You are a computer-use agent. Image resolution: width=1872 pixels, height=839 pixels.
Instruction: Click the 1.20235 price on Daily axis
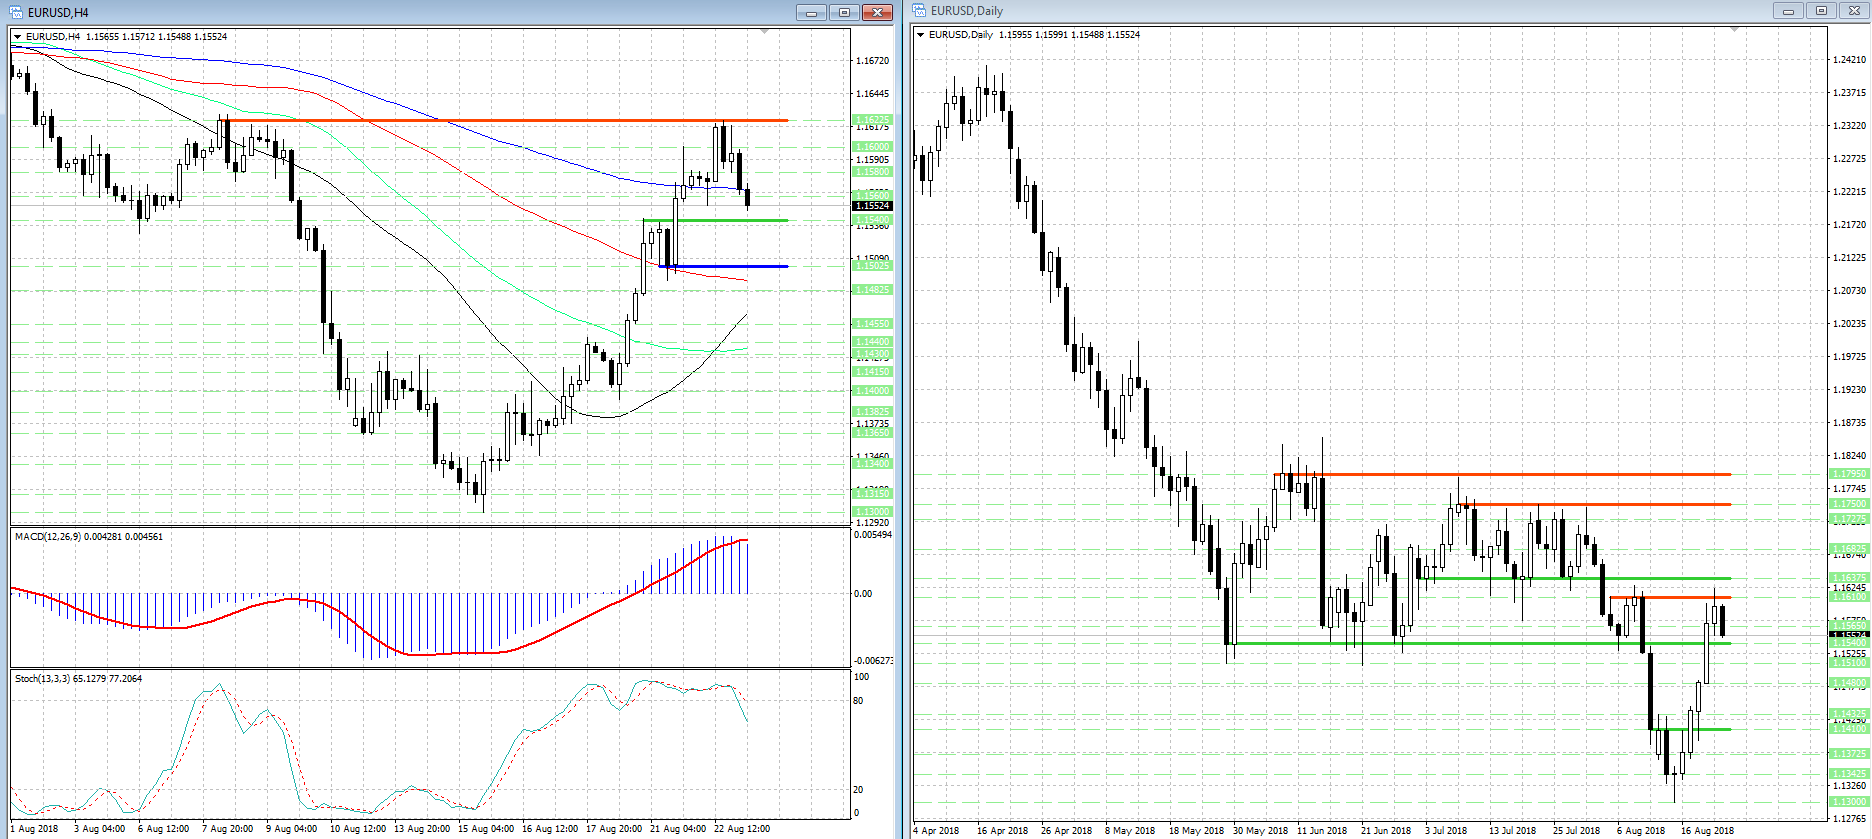pos(1849,324)
